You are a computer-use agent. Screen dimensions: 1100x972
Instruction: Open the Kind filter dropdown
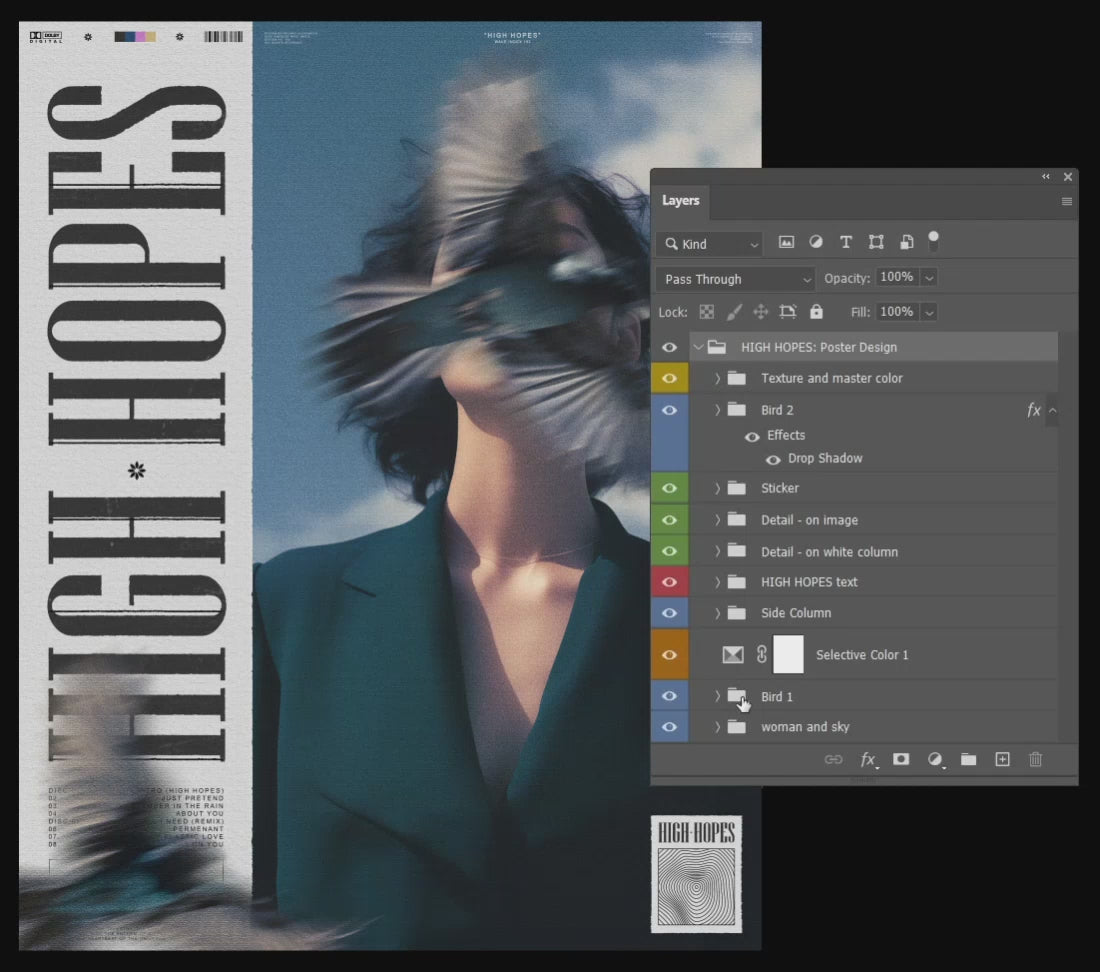(709, 243)
